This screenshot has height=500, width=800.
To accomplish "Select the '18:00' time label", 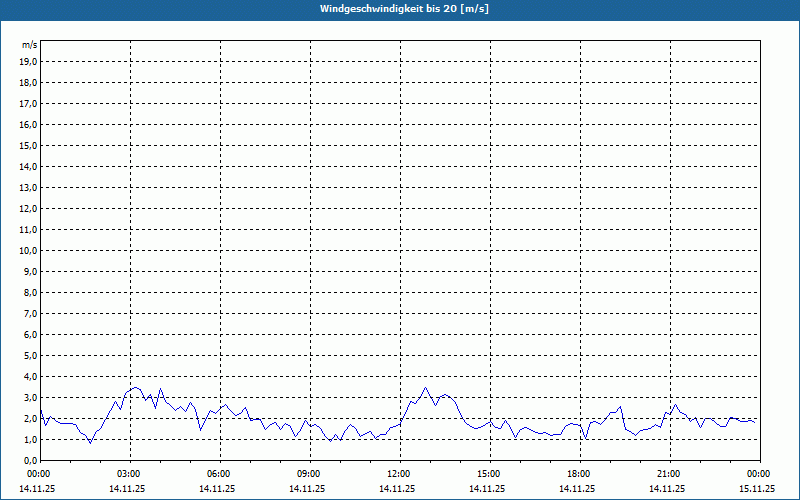I will [x=581, y=474].
